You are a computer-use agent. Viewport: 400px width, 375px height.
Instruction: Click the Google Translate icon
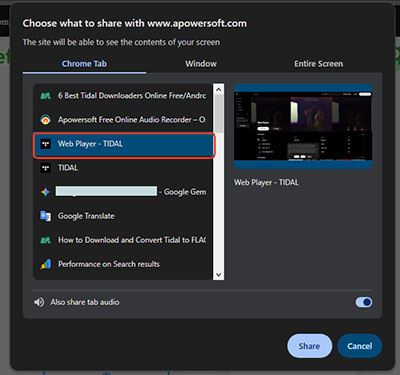46,216
